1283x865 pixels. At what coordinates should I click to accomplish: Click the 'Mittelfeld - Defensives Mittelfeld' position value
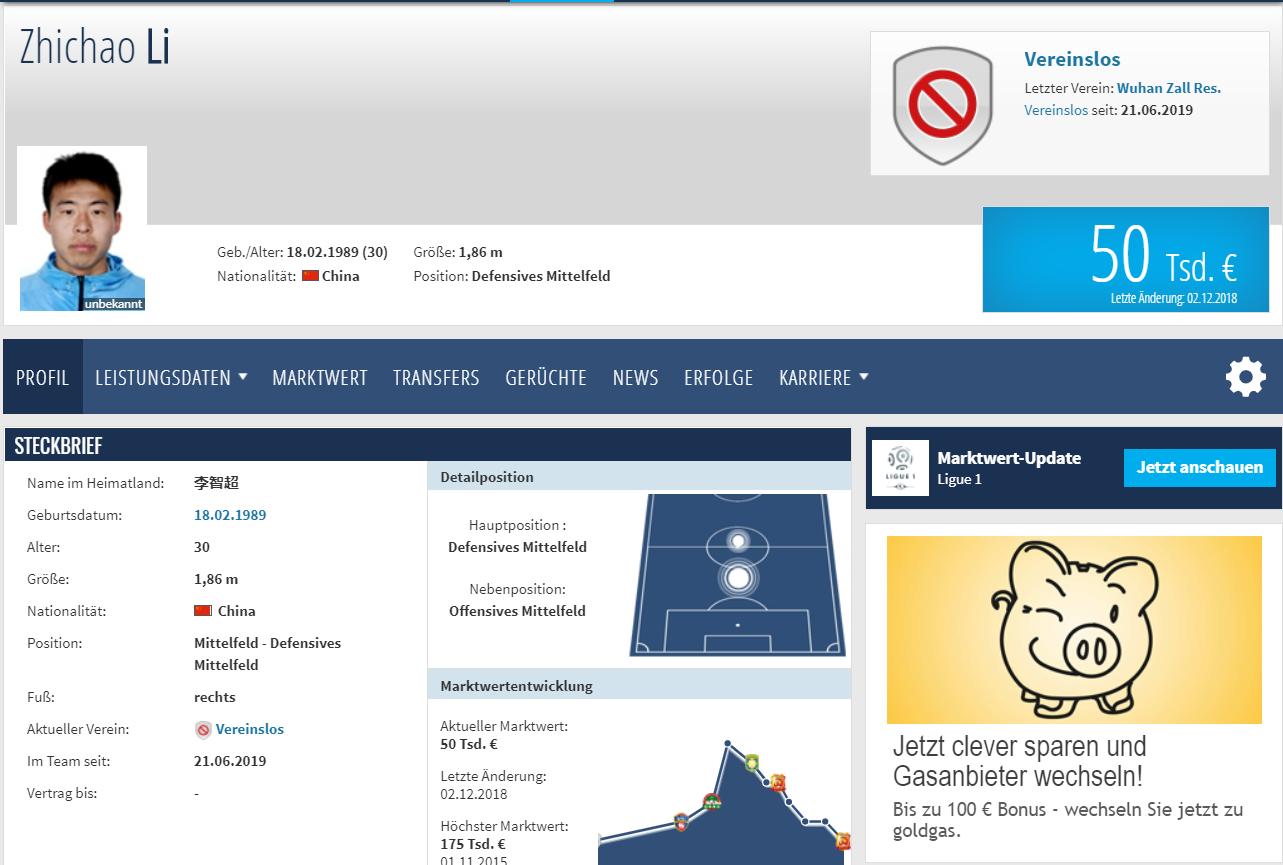[267, 654]
